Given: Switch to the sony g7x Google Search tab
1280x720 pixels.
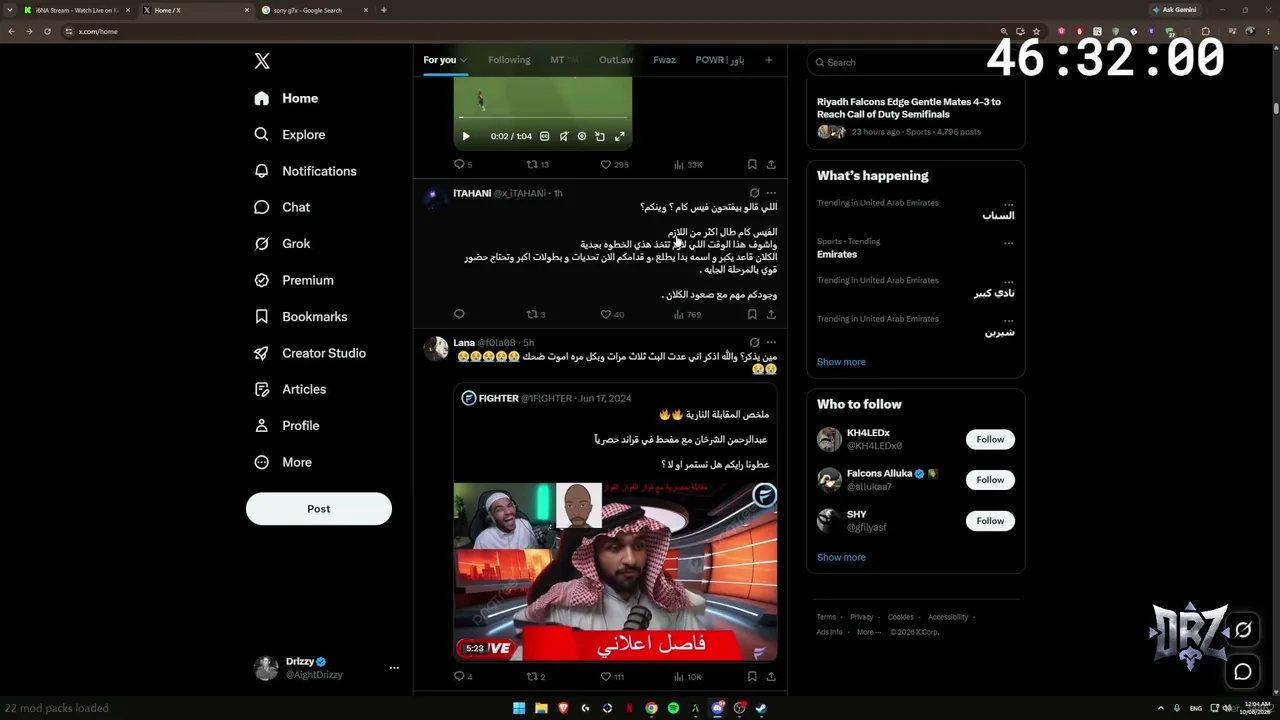Looking at the screenshot, I should (x=315, y=10).
